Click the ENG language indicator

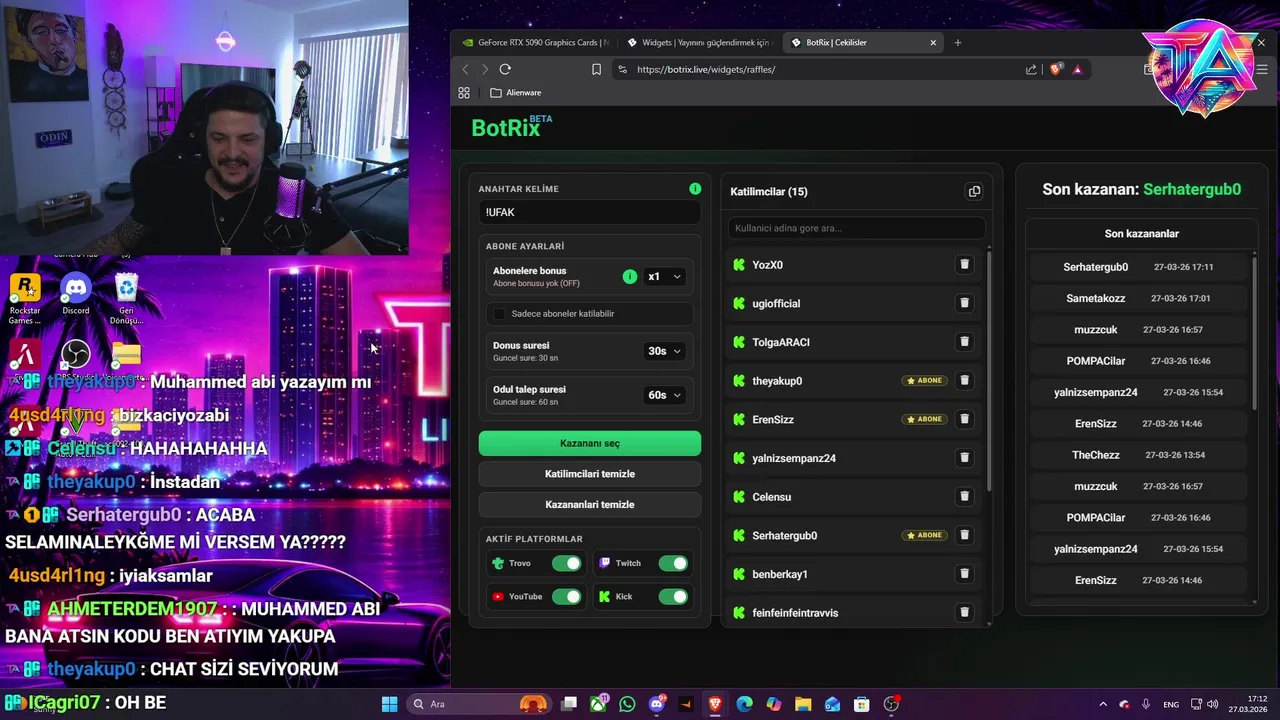coord(1171,704)
